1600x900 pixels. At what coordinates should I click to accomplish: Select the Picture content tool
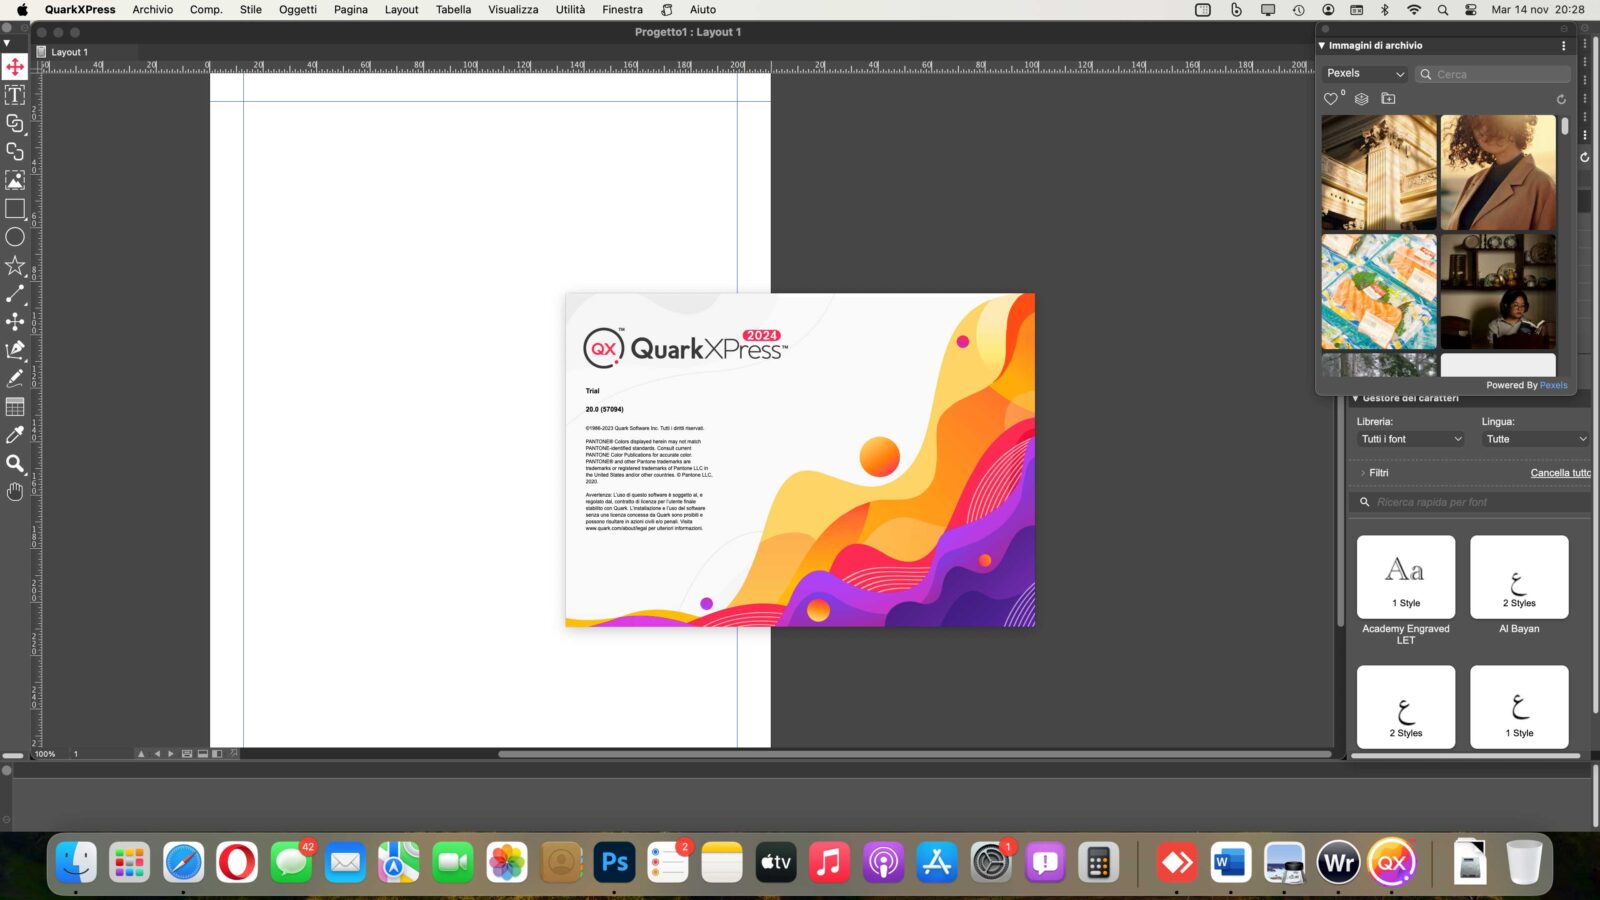(x=15, y=180)
